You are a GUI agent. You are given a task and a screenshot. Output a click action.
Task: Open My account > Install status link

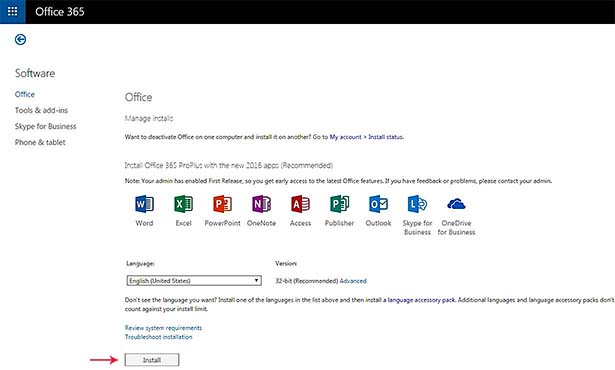point(366,137)
